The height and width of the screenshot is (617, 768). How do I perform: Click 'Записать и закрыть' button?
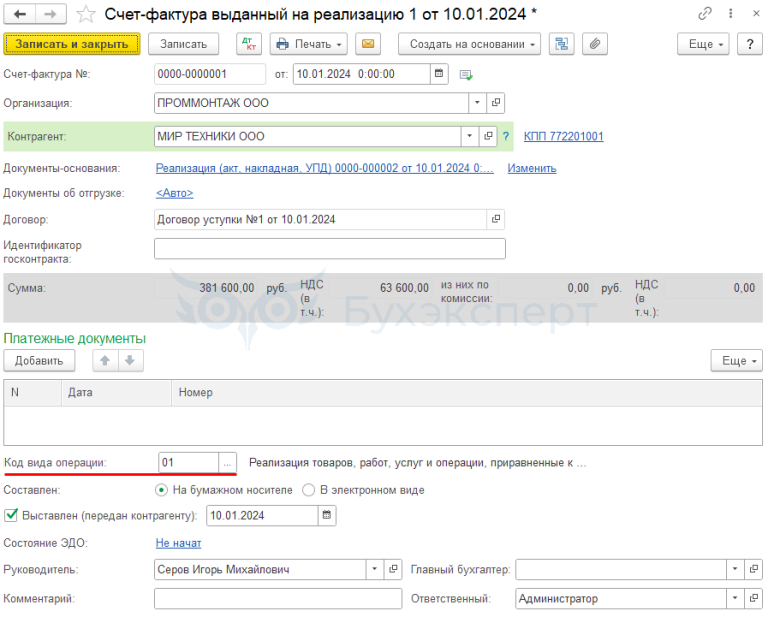click(x=72, y=44)
